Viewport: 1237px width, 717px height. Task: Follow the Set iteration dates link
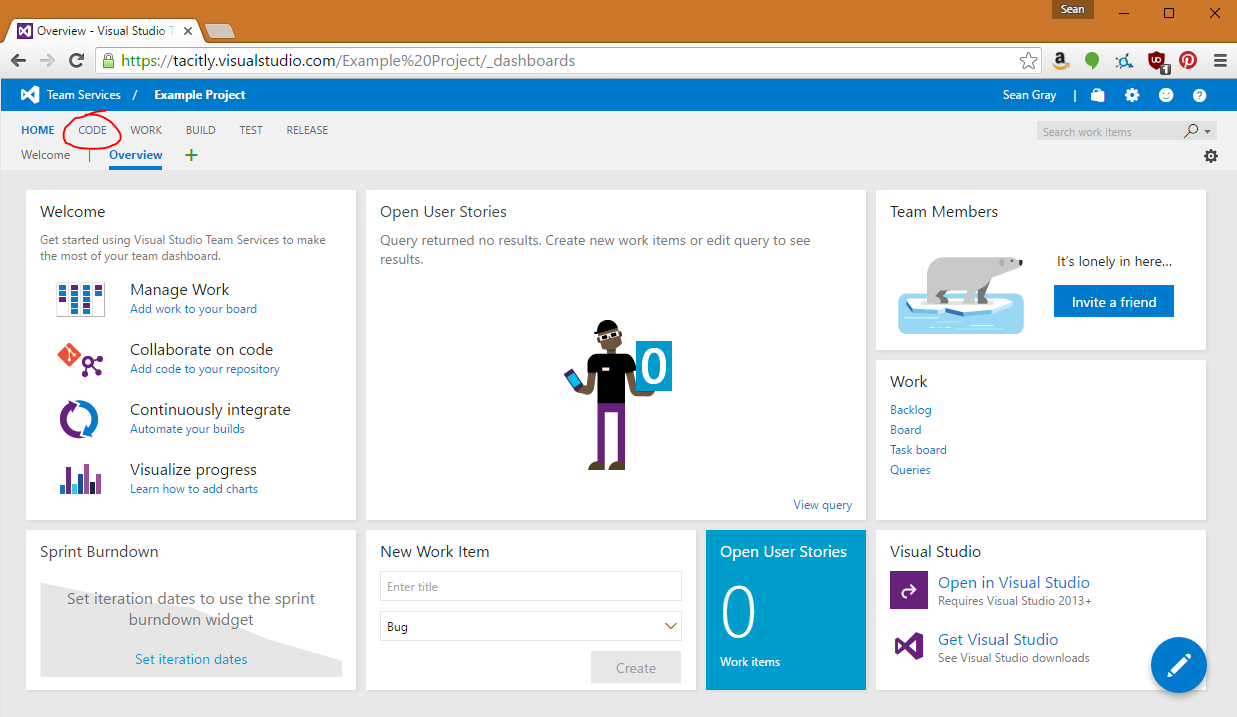[x=191, y=659]
